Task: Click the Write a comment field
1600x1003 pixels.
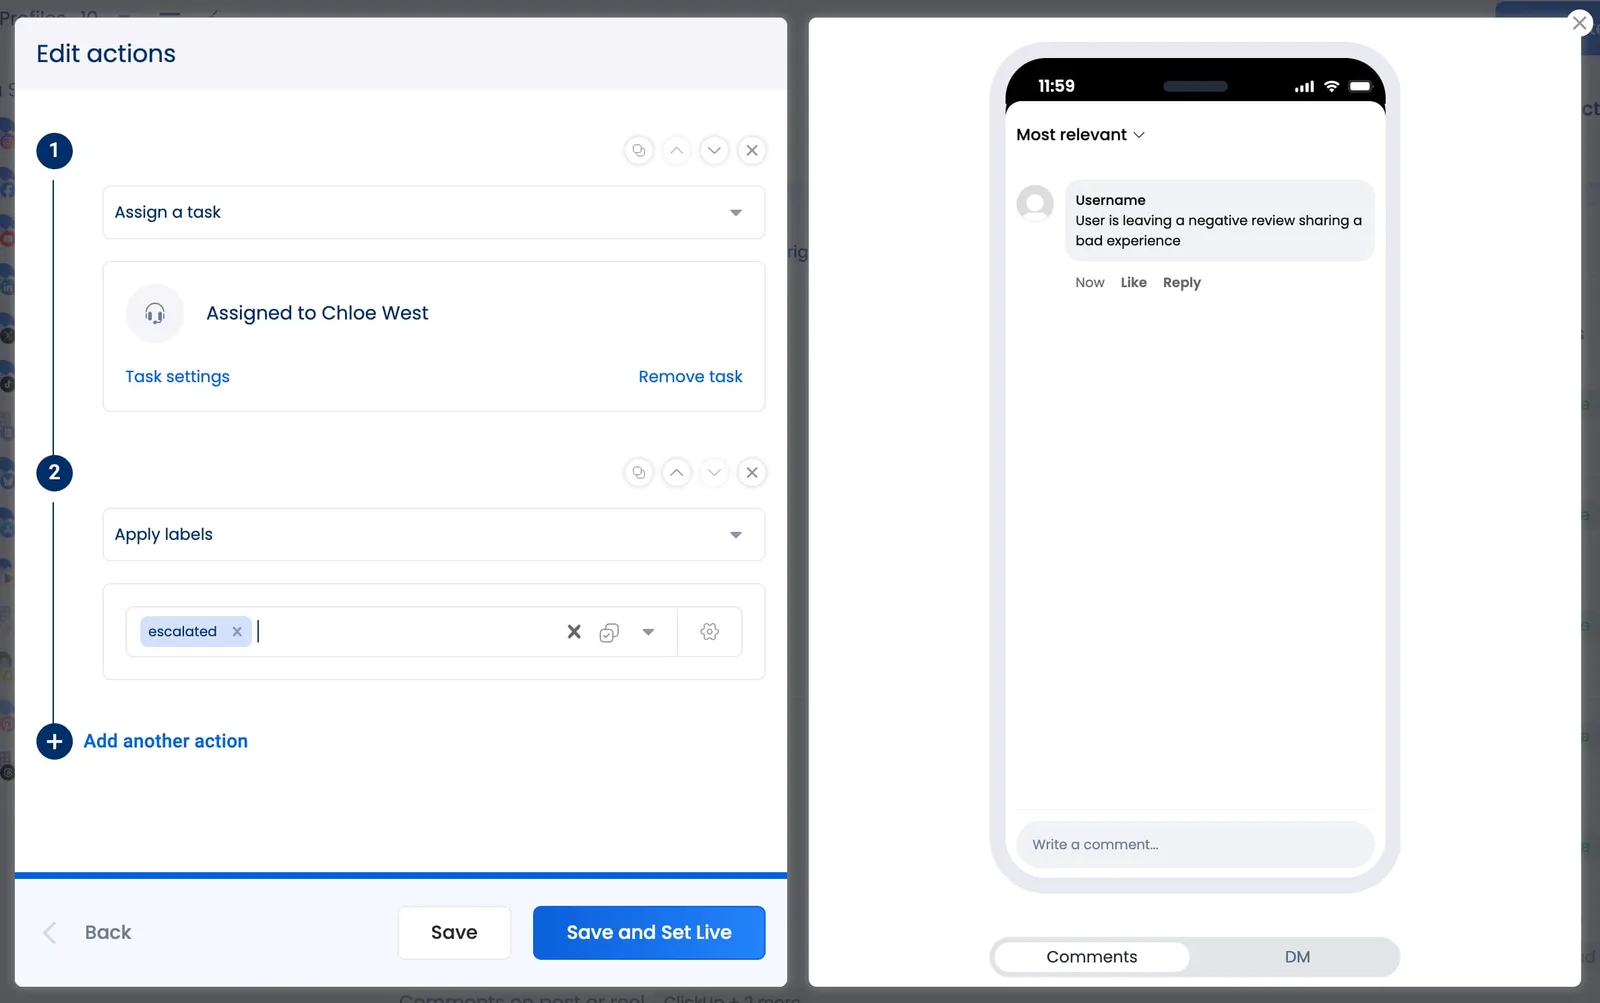Action: [x=1195, y=845]
